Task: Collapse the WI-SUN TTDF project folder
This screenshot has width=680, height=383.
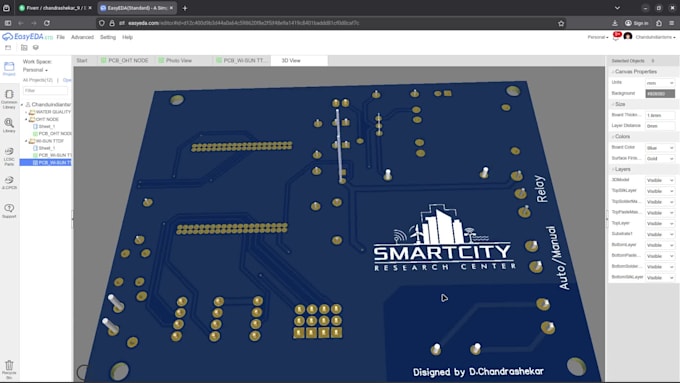Action: [26, 141]
